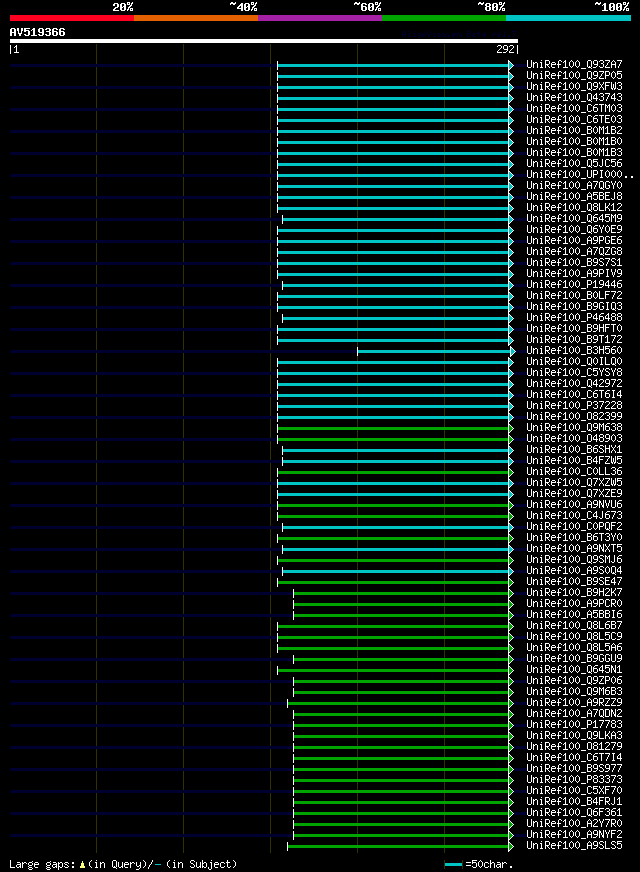Image resolution: width=640 pixels, height=872 pixels.
Task: Click the green alignment bar for A9SLS5
Action: pos(400,846)
